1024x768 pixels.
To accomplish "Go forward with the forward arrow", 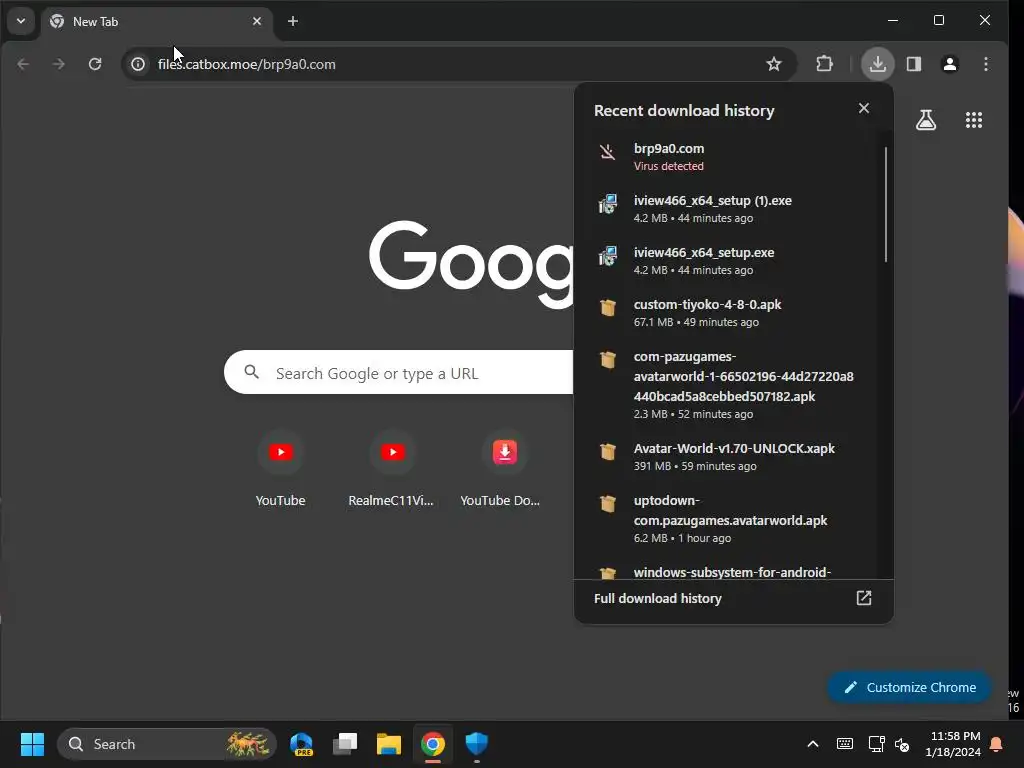I will [x=58, y=64].
